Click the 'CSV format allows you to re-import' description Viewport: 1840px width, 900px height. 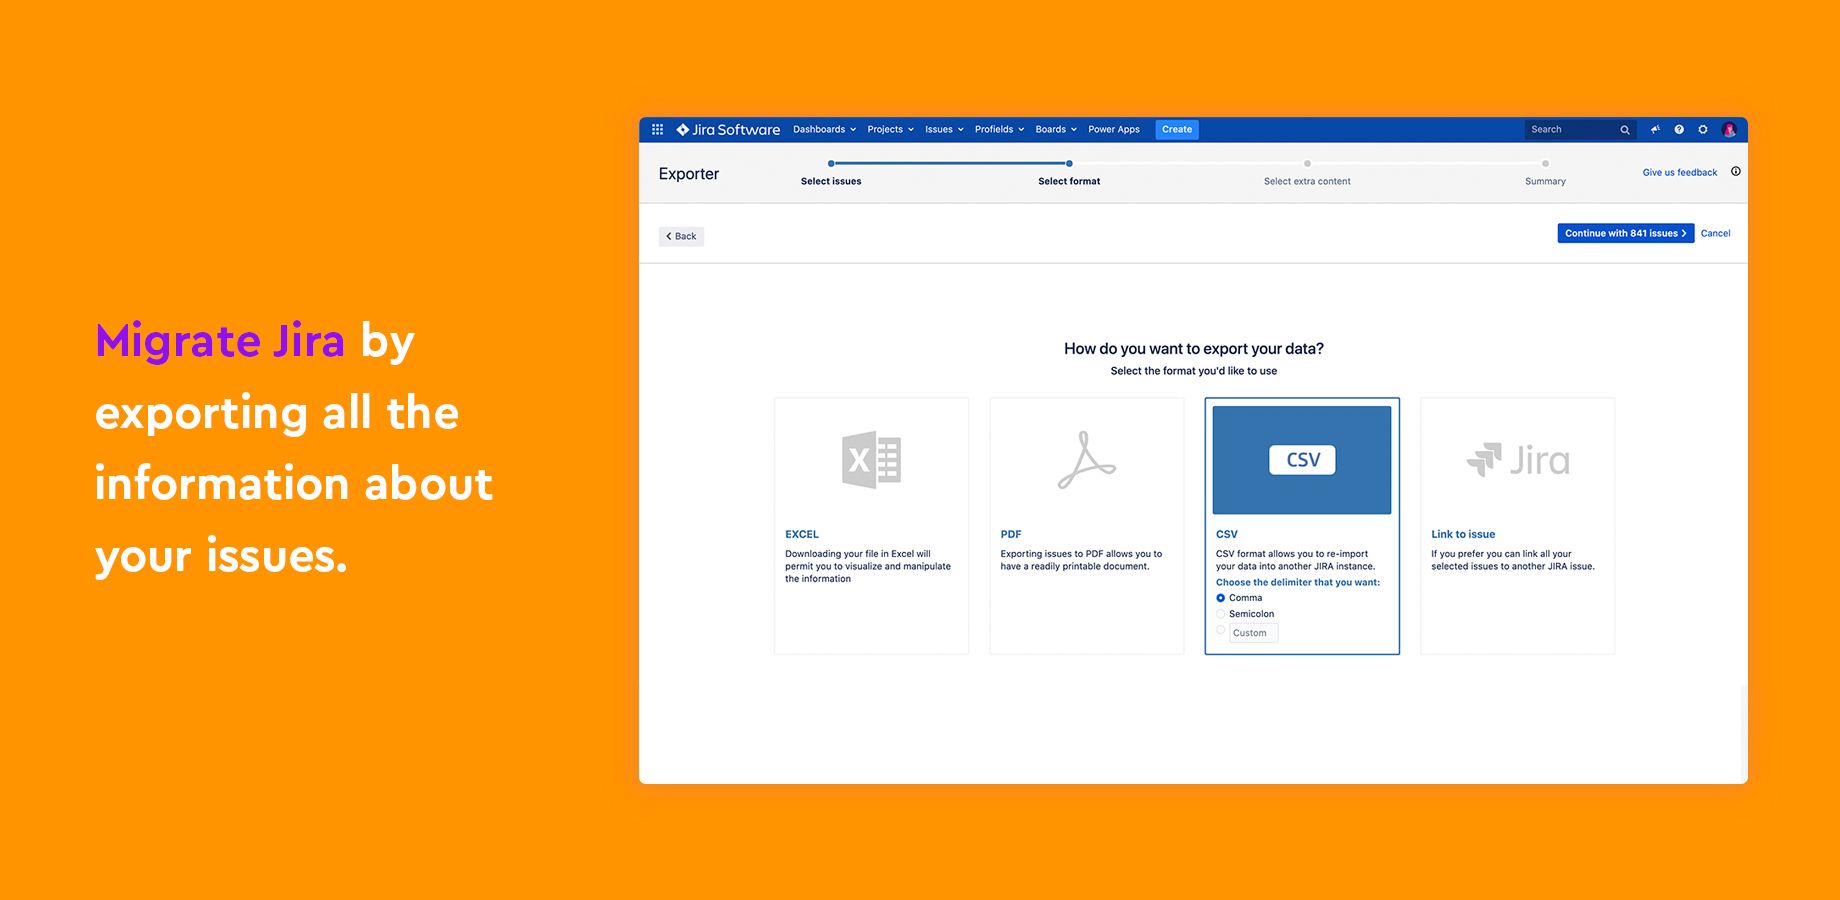[1296, 560]
